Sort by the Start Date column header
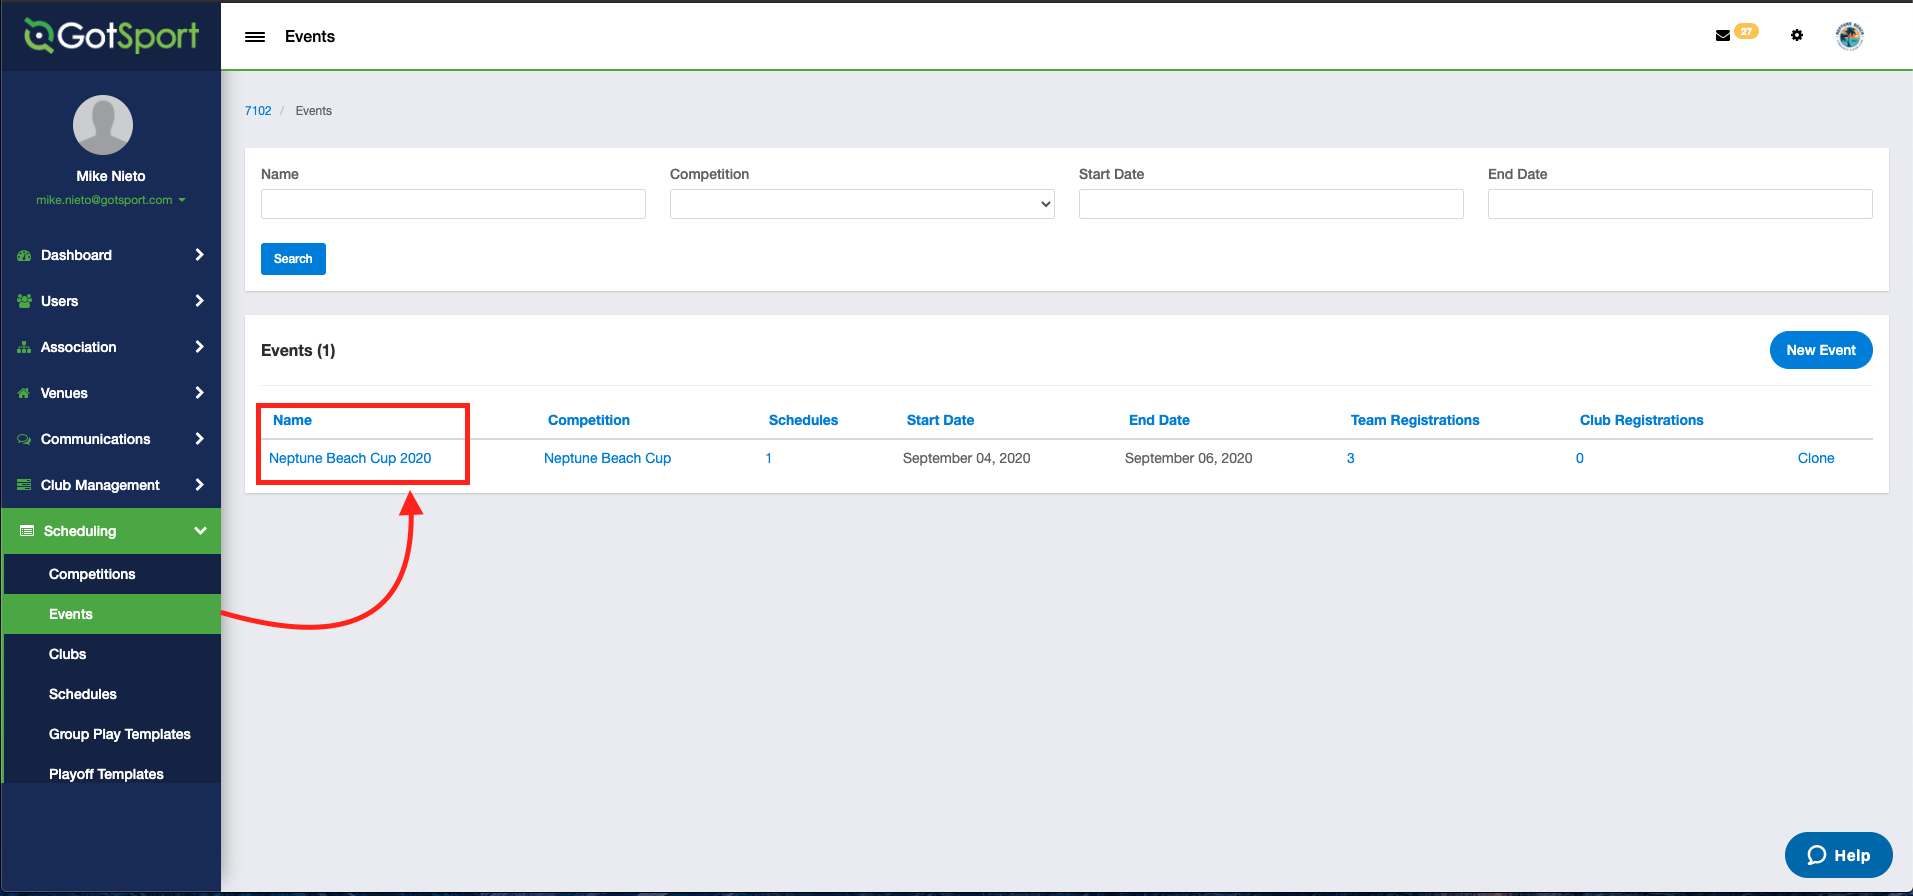Image resolution: width=1913 pixels, height=896 pixels. [x=940, y=420]
